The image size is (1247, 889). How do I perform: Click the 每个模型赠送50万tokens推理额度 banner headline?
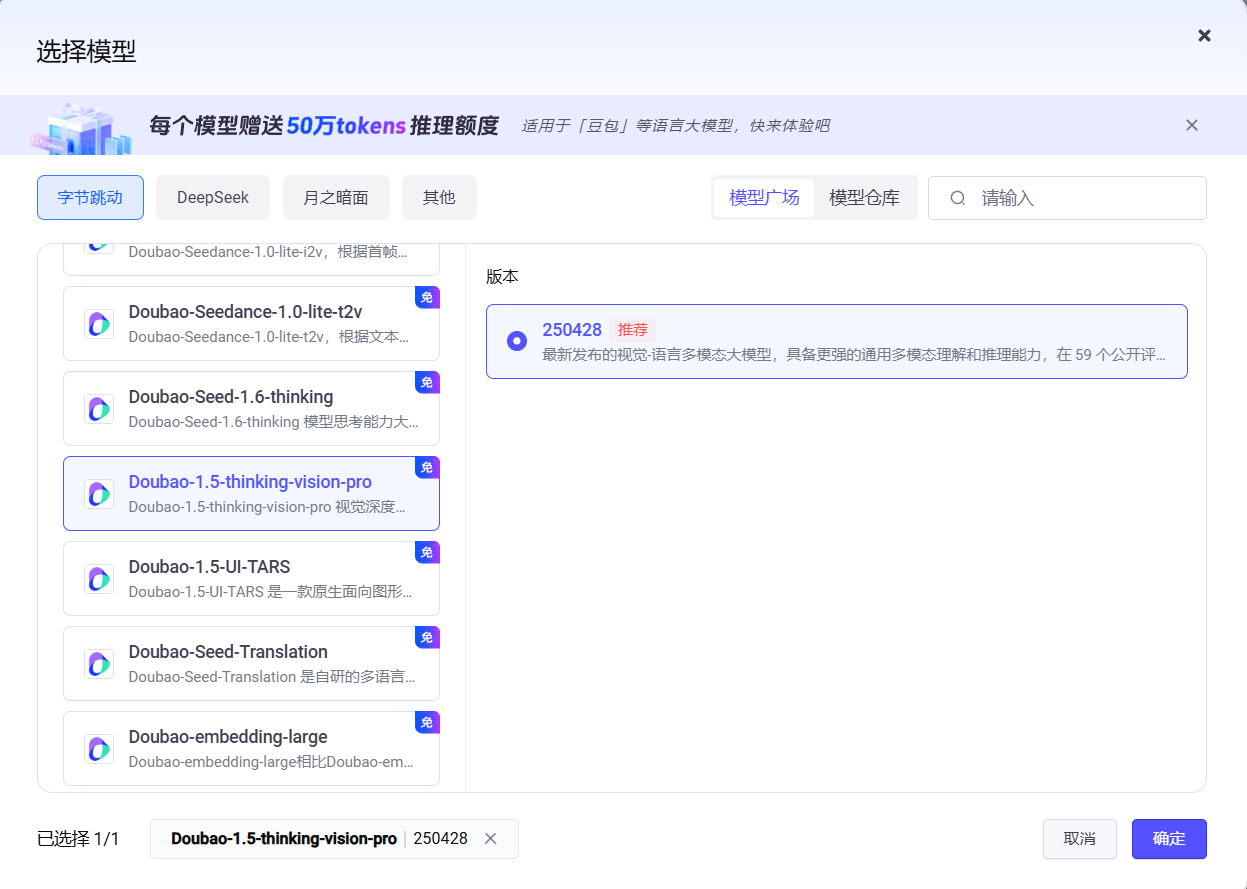click(x=323, y=126)
